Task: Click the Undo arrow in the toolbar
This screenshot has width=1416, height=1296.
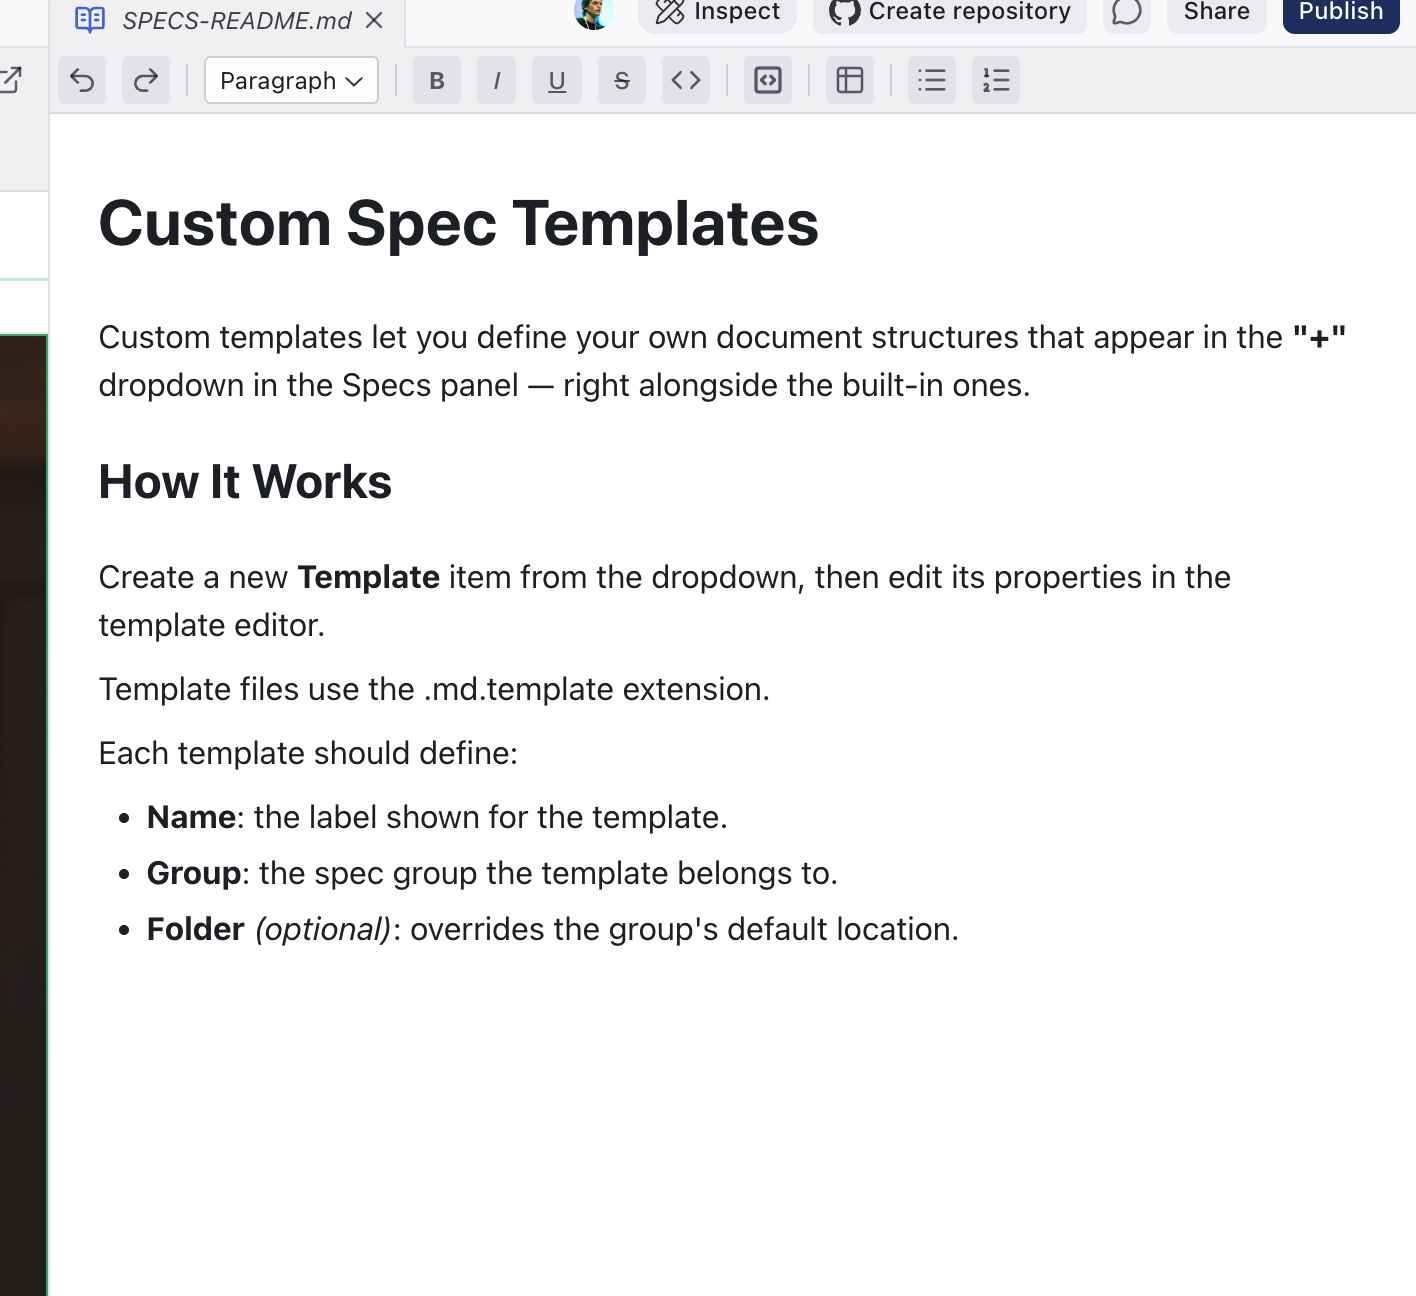Action: pos(82,80)
